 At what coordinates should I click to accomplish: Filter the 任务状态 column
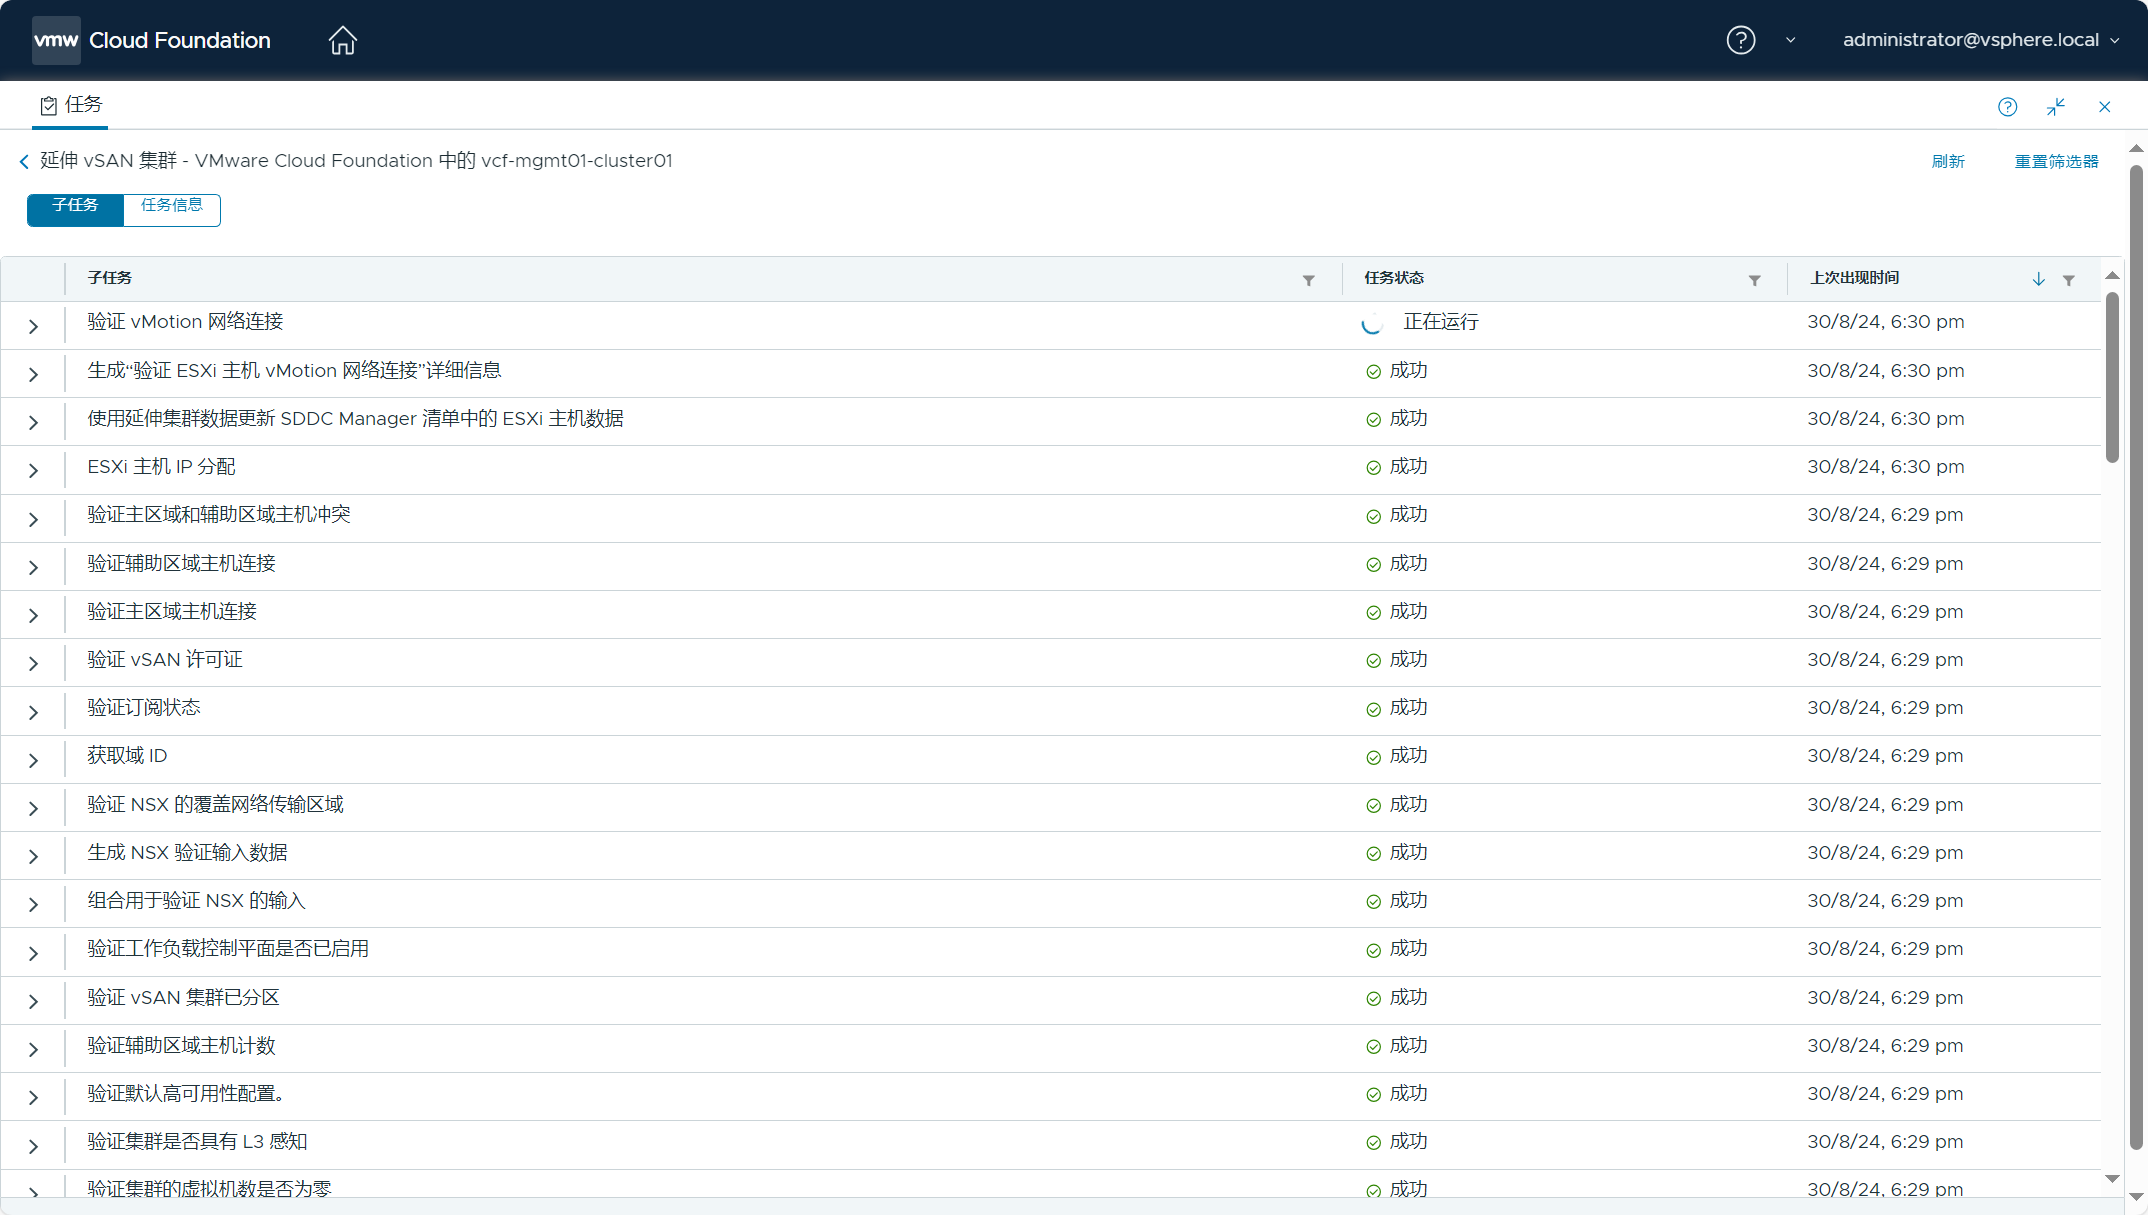(x=1754, y=280)
